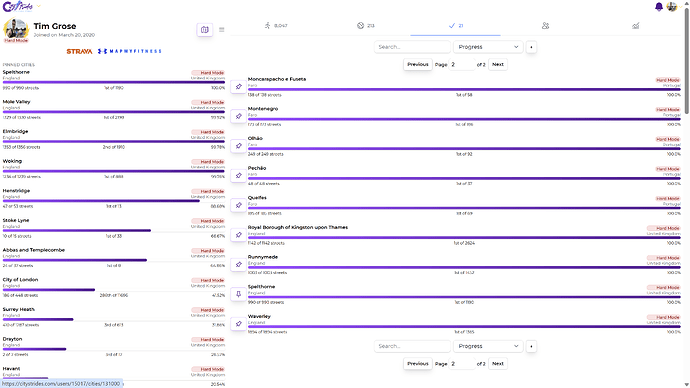Viewport: 690px width, 388px height.
Task: Open pinned city Woking
Action: [x=12, y=161]
